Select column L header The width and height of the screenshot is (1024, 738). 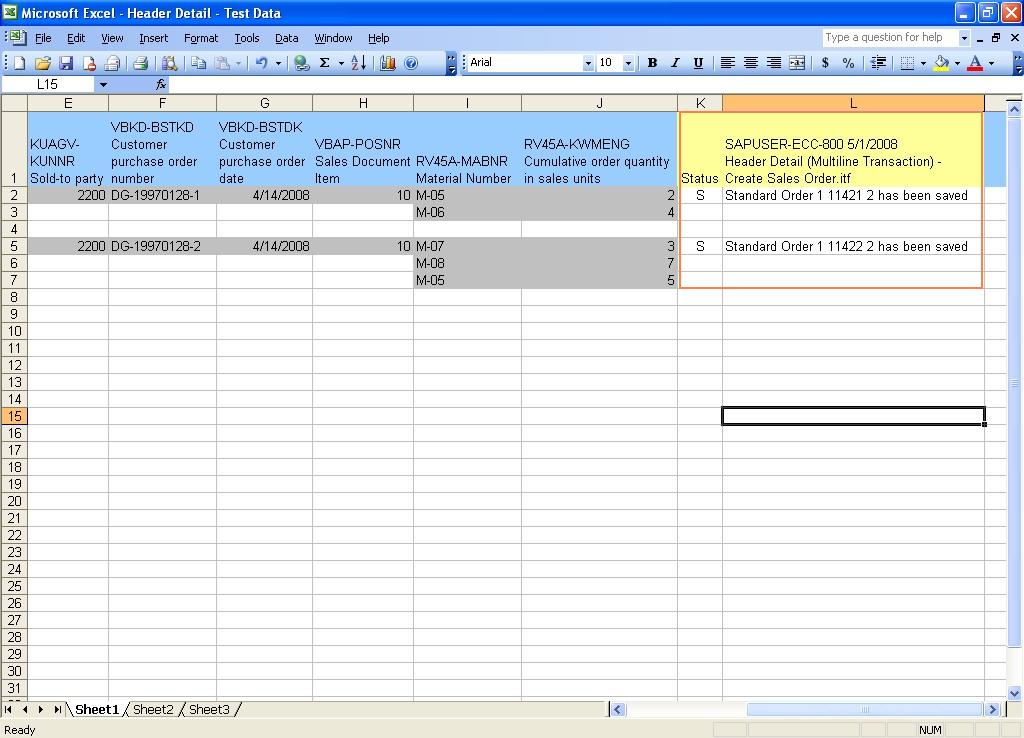[852, 103]
